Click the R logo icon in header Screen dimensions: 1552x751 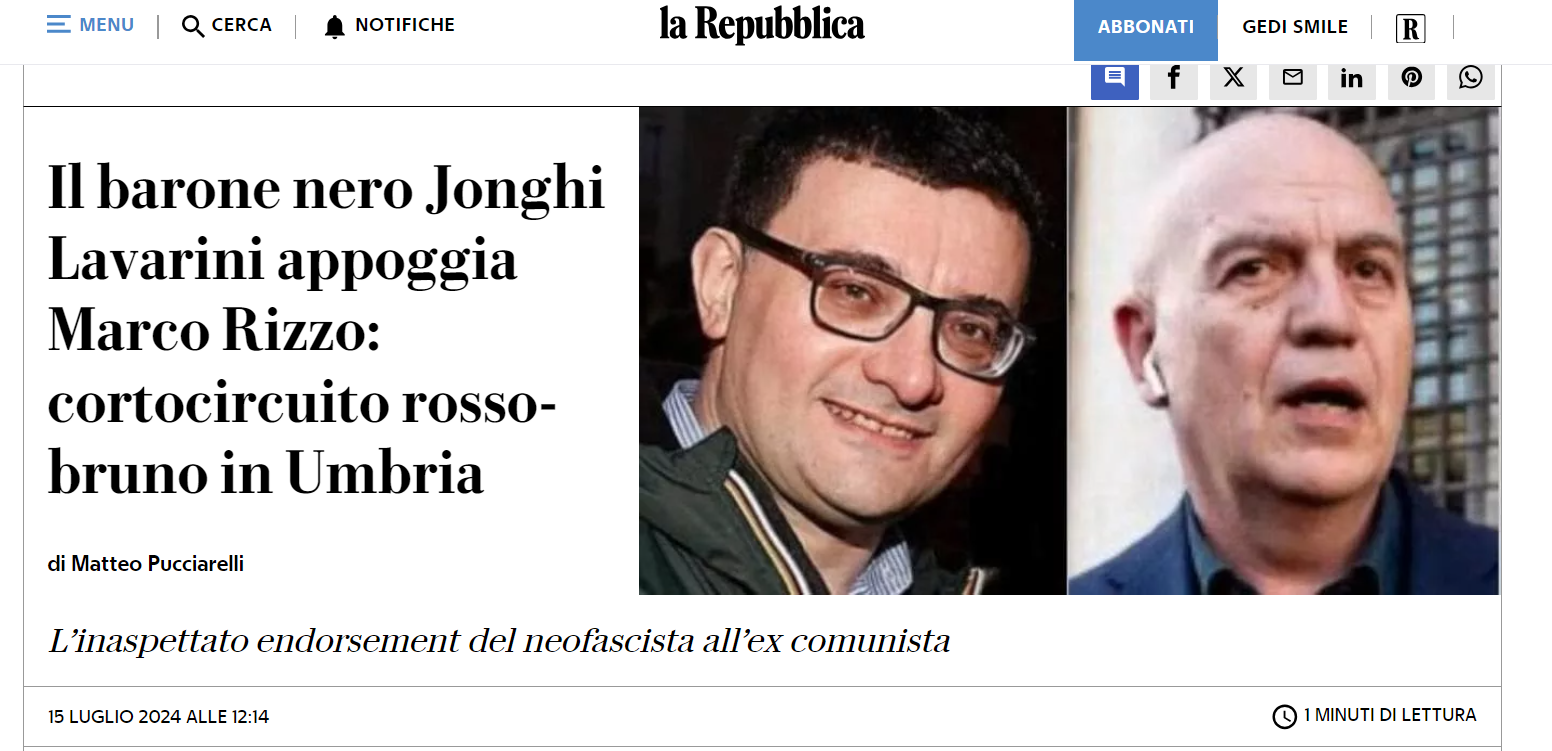point(1410,29)
